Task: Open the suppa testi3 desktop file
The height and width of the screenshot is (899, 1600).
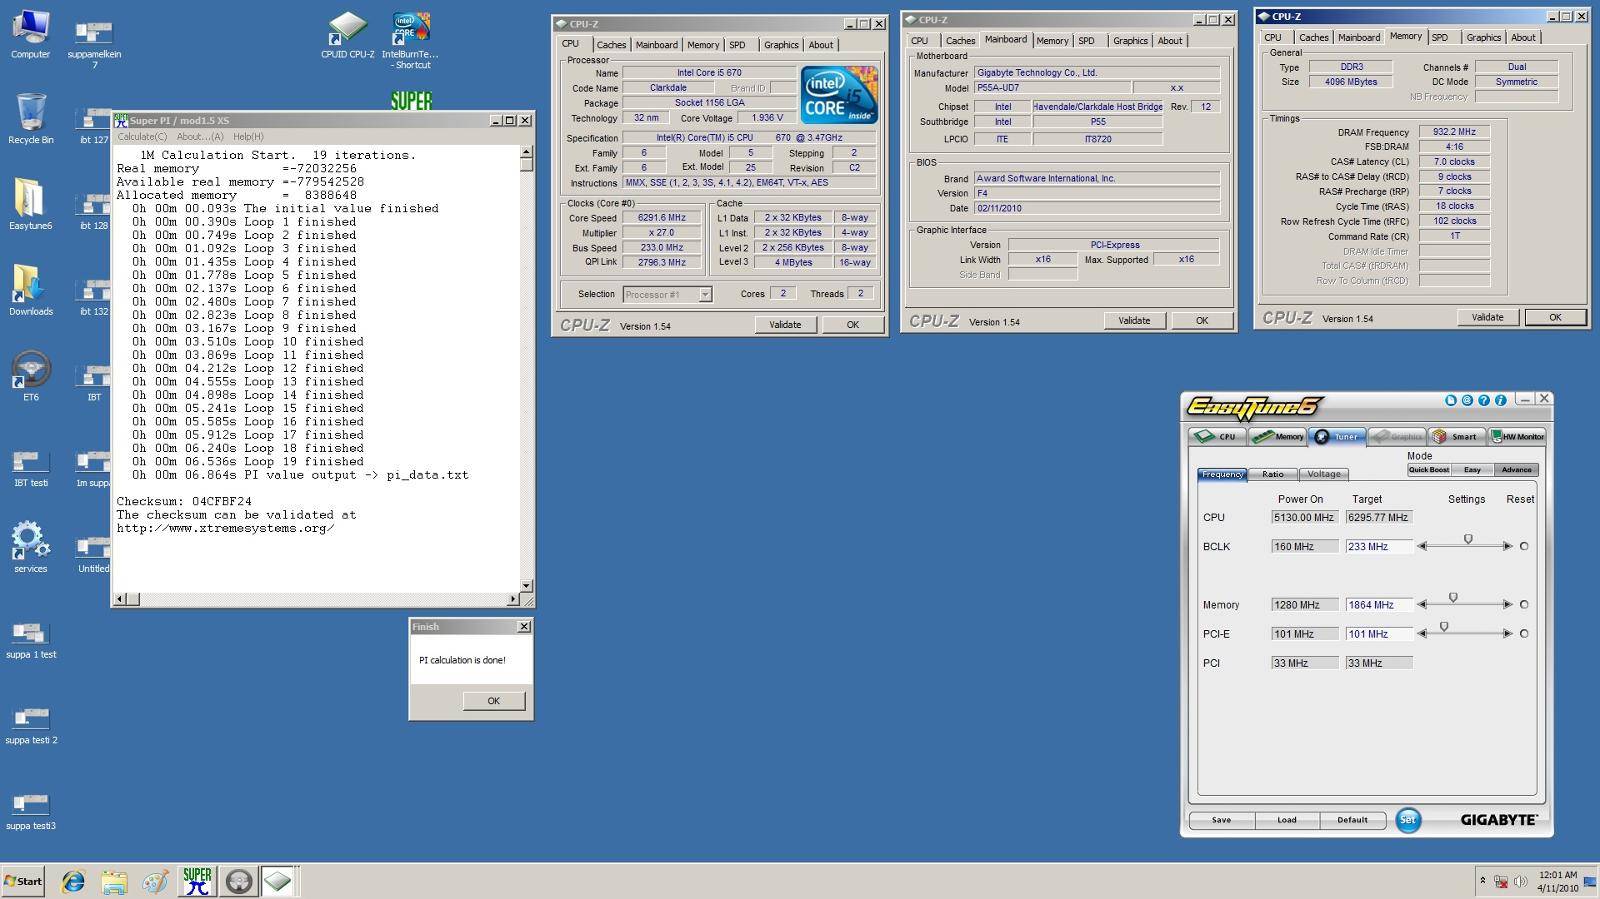Action: coord(30,812)
